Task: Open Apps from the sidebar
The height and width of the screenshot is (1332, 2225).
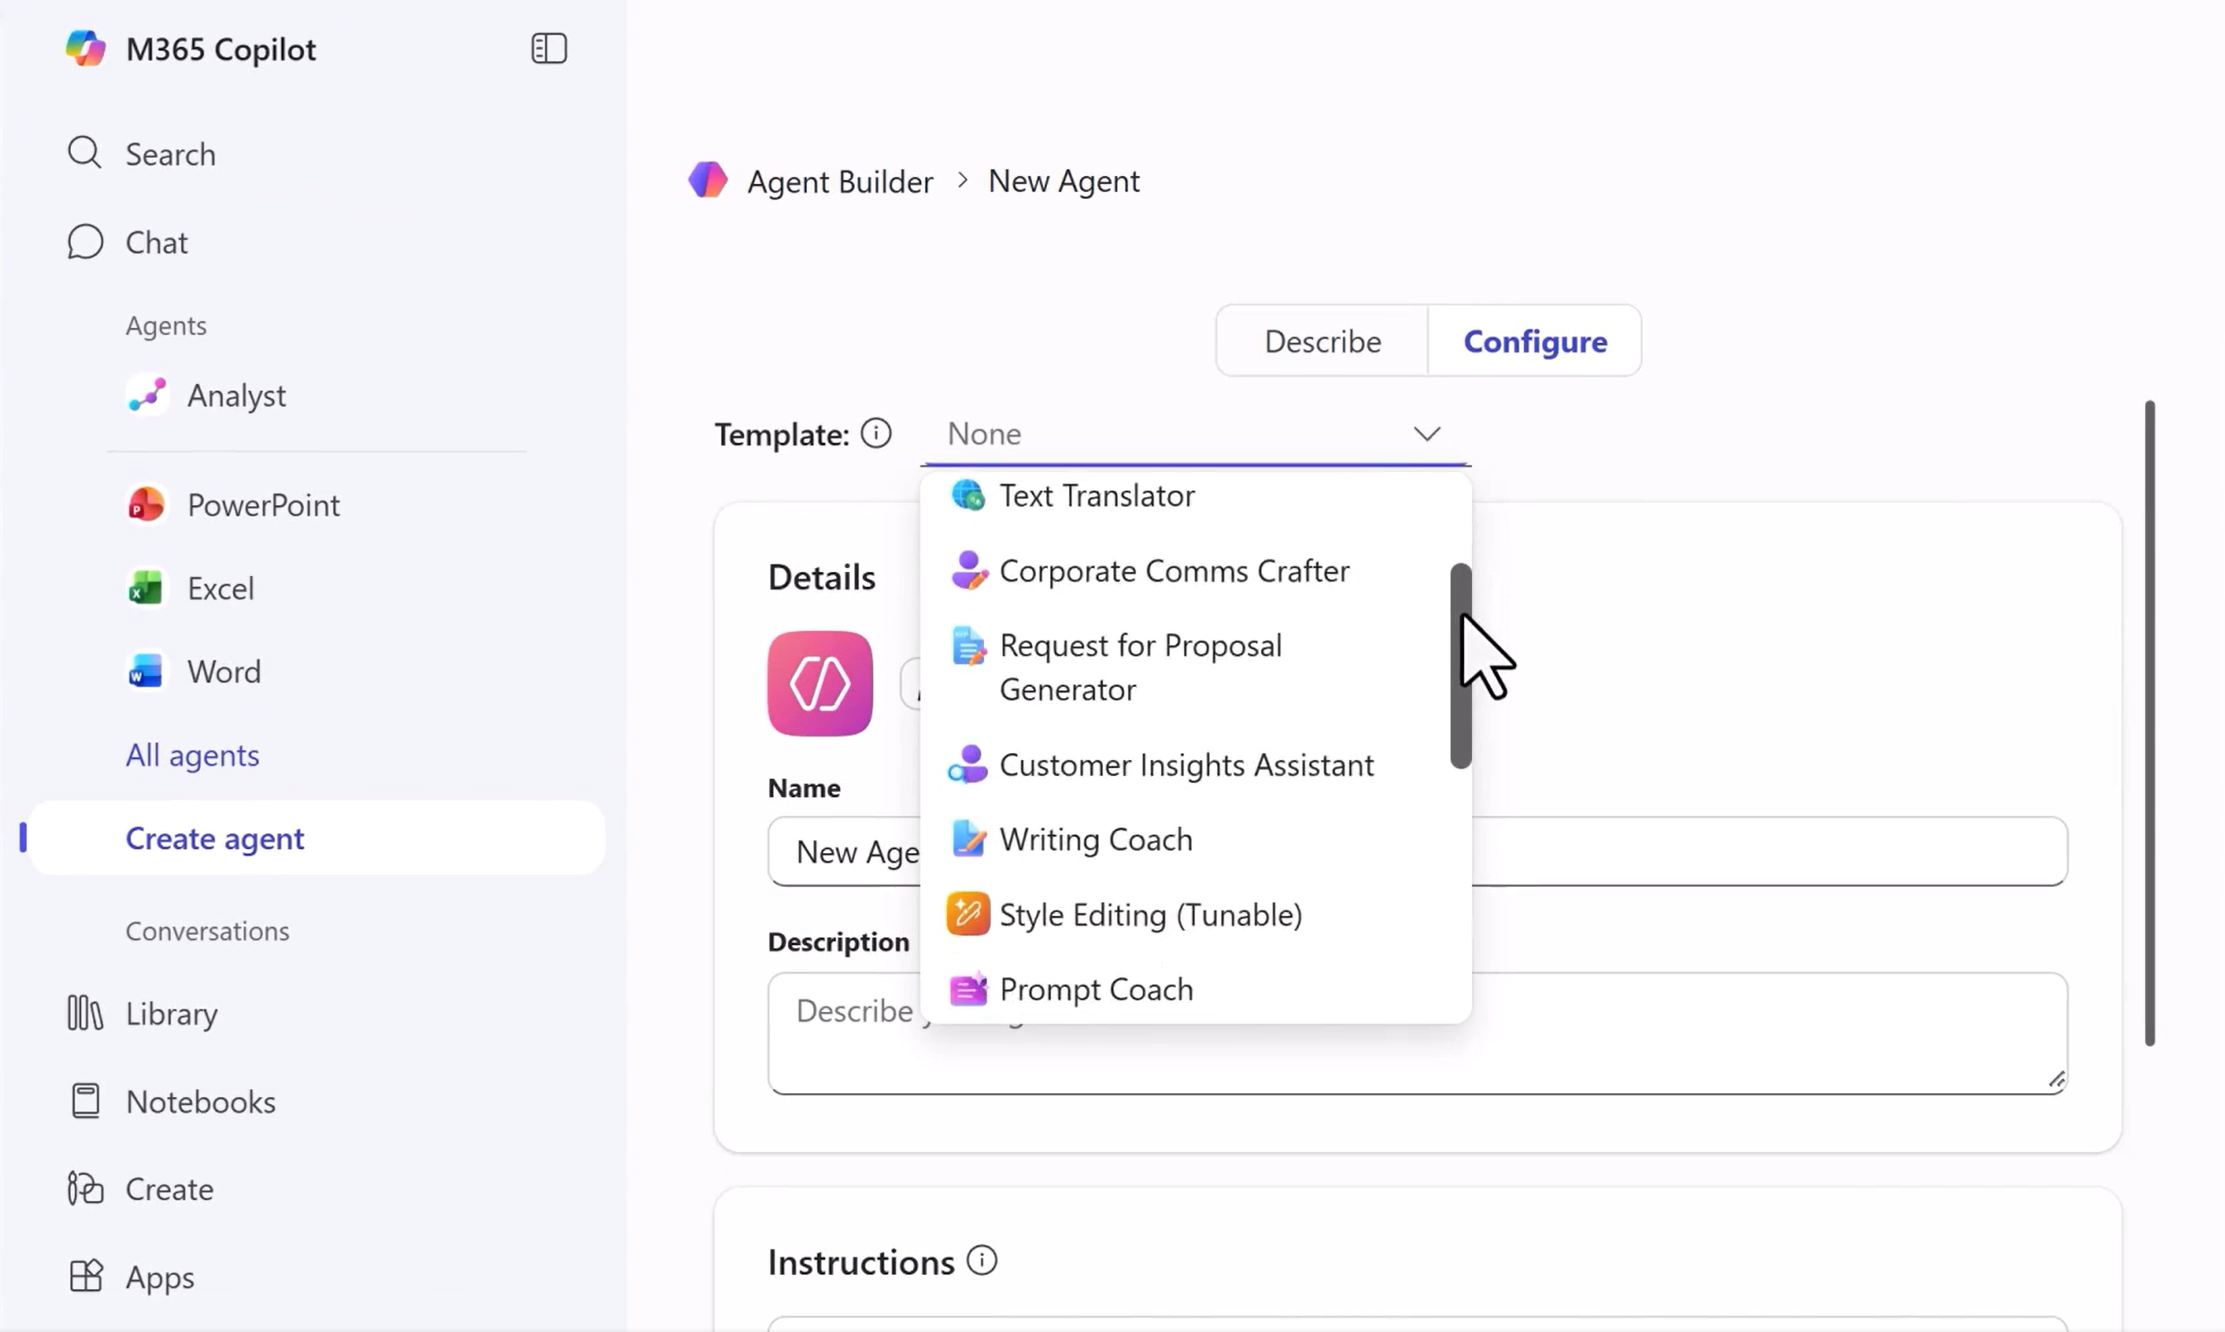Action: click(x=159, y=1277)
